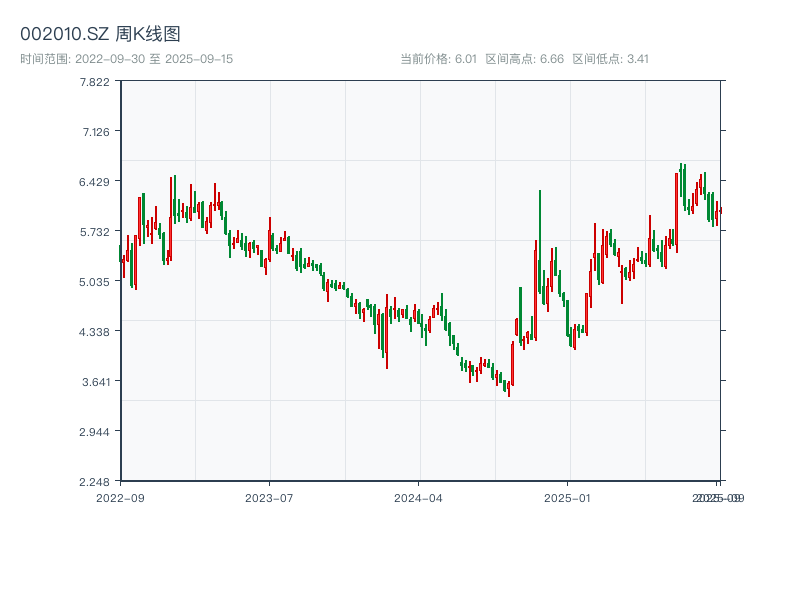Screen dimensions: 800x600
Task: Click the lowest candle near 3.41
Action: pyautogui.click(x=509, y=389)
